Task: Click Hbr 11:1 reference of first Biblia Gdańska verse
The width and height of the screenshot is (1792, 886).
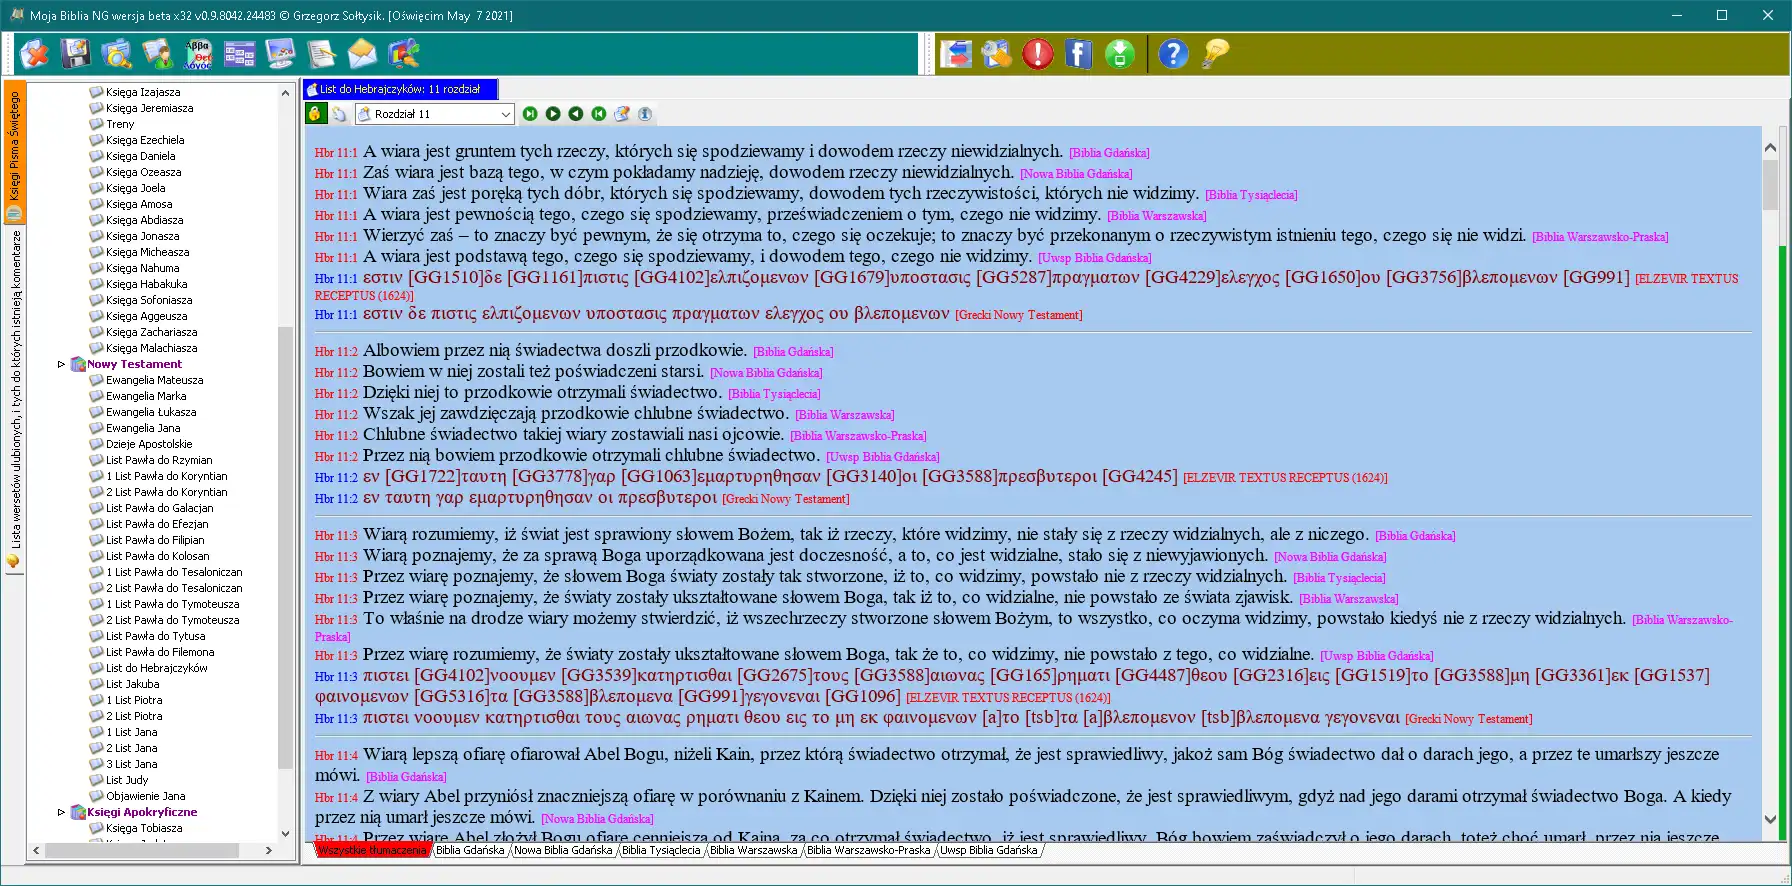Action: coord(336,153)
